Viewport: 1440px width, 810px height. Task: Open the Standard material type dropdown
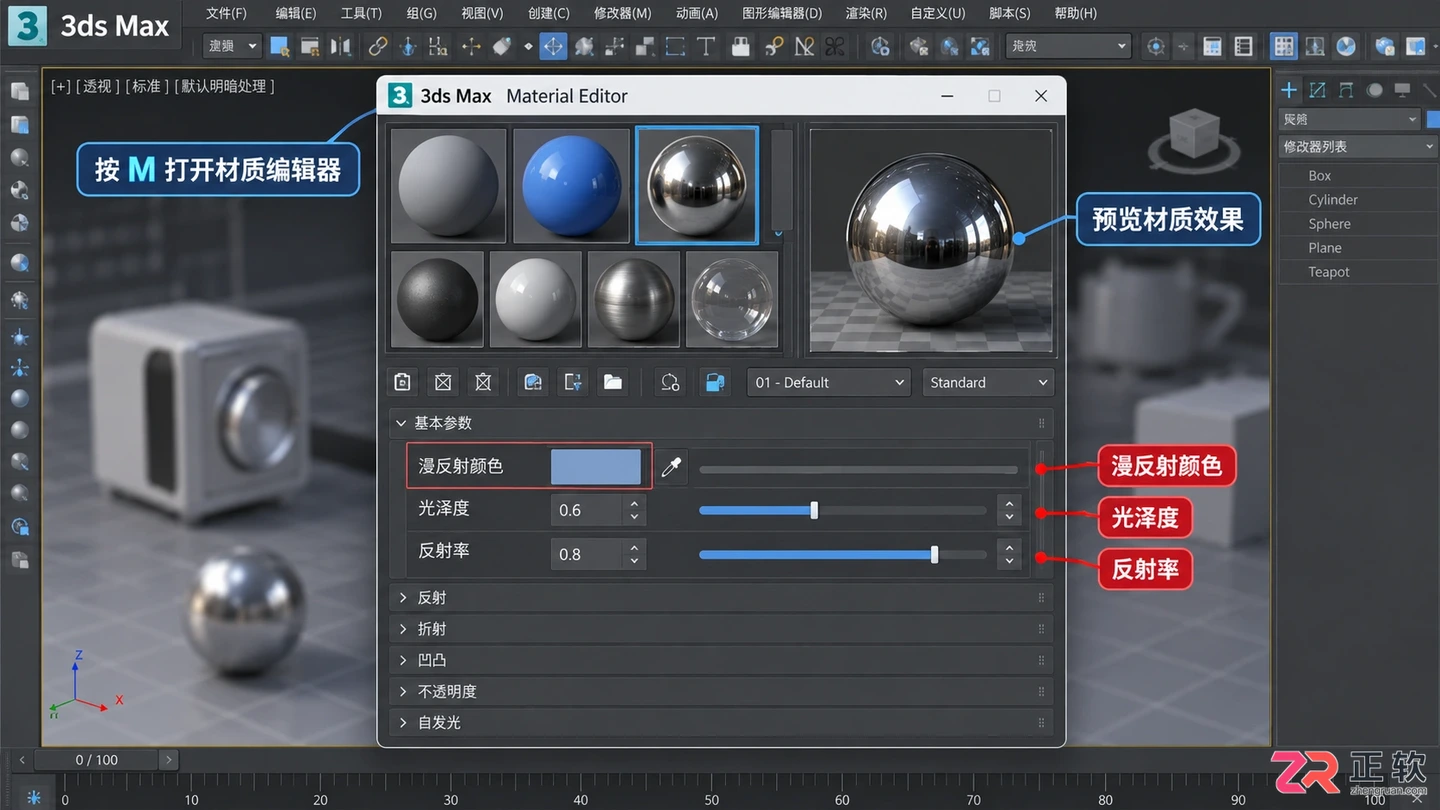coord(988,382)
